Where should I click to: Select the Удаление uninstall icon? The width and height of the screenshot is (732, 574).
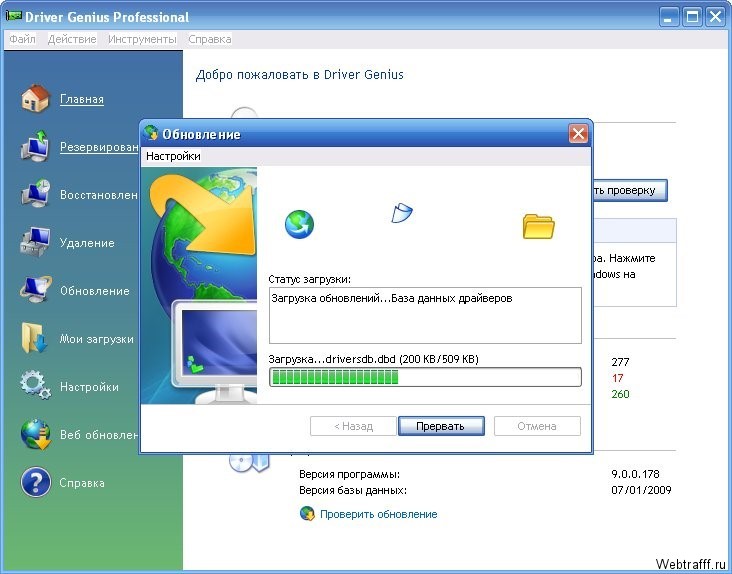pyautogui.click(x=35, y=242)
